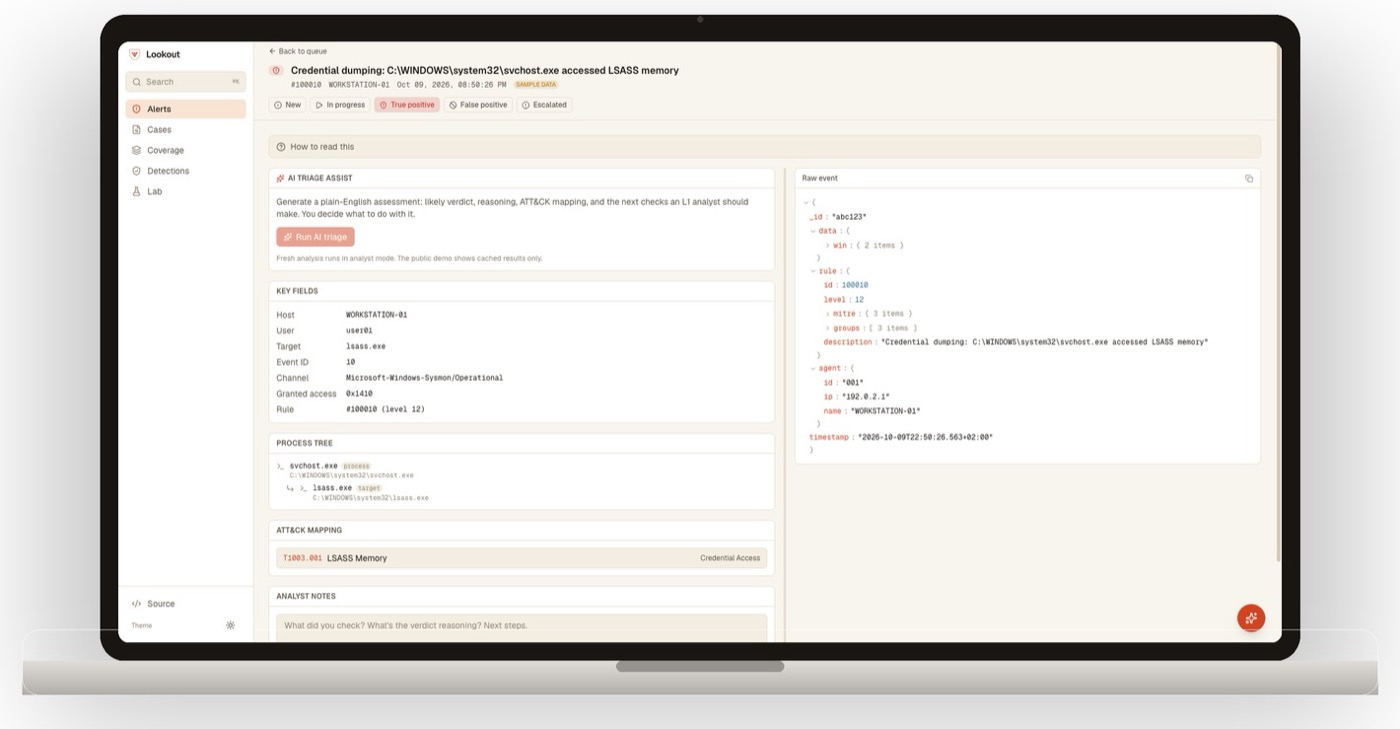The width and height of the screenshot is (1400, 729).
Task: Select lsass.exe target in the process tree
Action: 331,488
